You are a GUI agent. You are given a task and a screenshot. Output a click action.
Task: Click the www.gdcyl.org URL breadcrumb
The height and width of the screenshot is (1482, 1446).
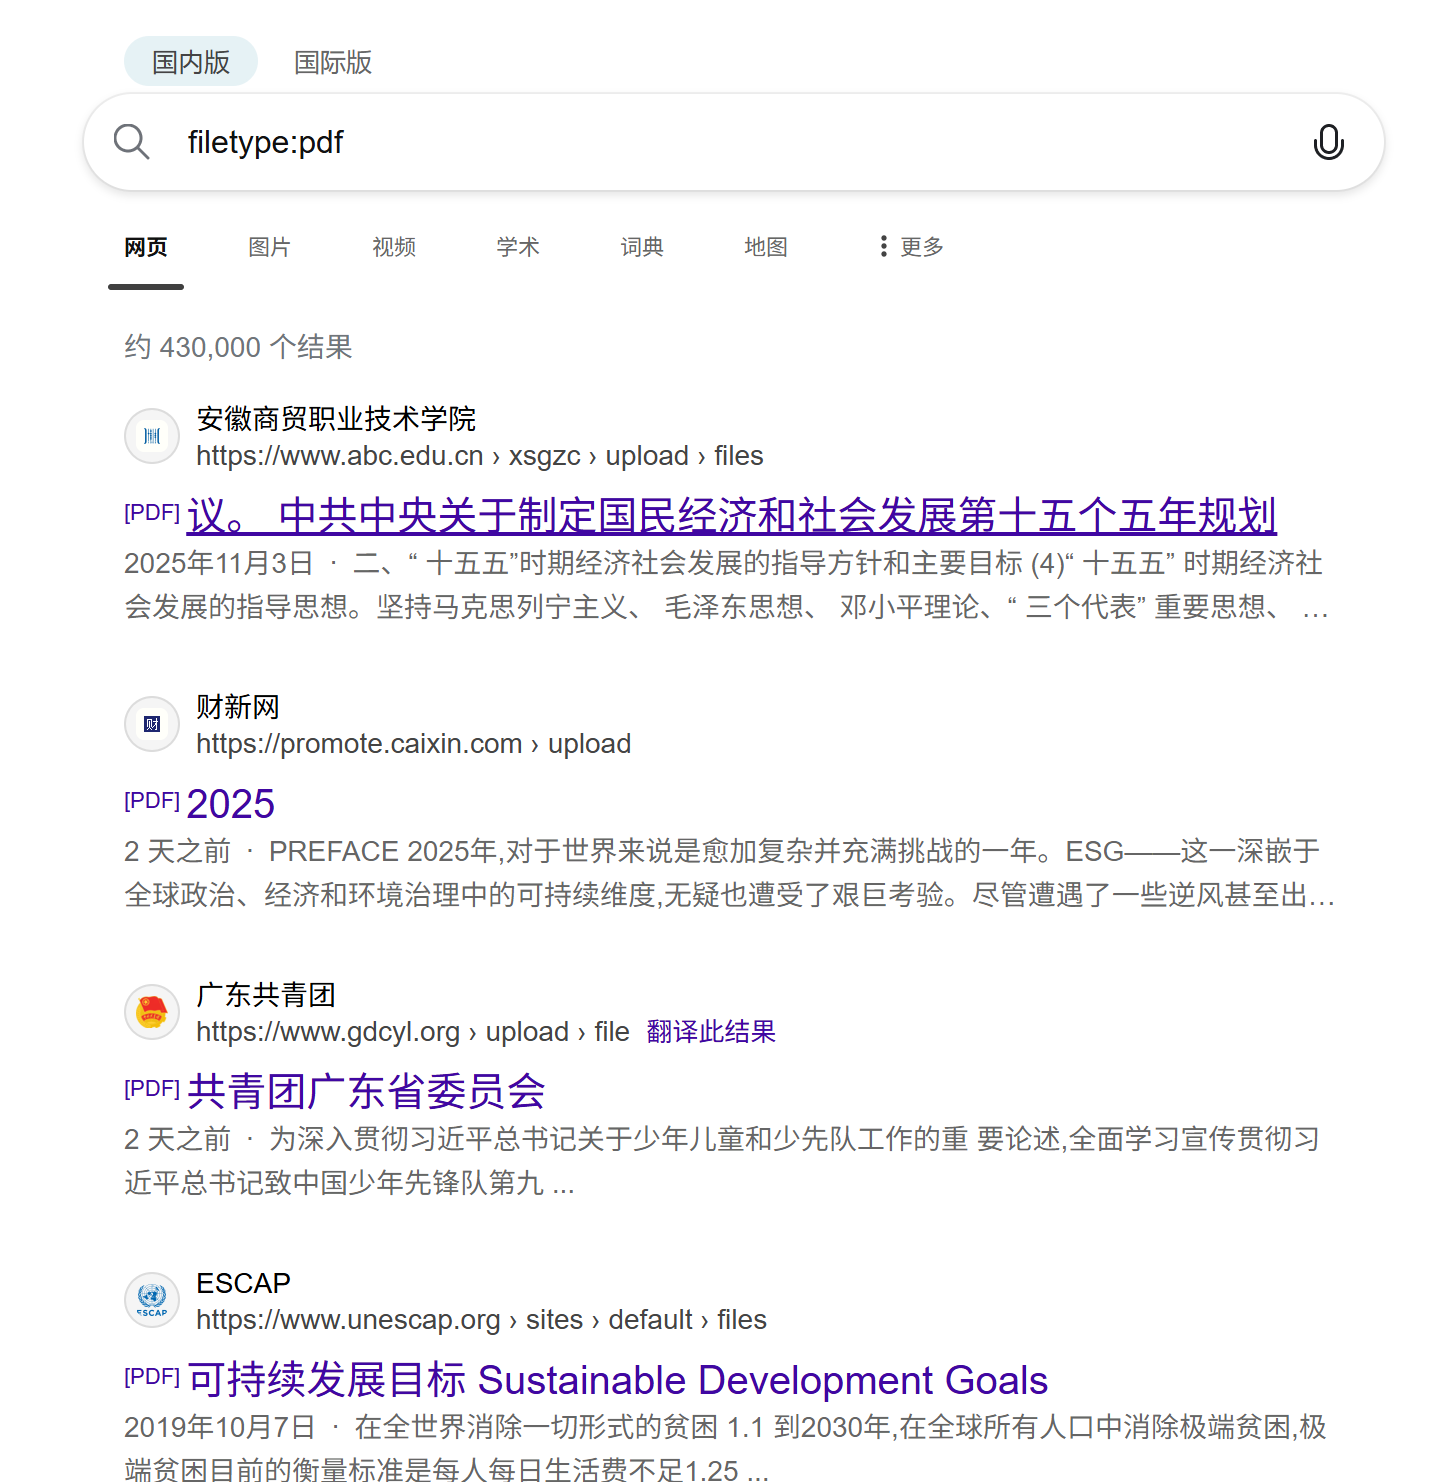412,1032
